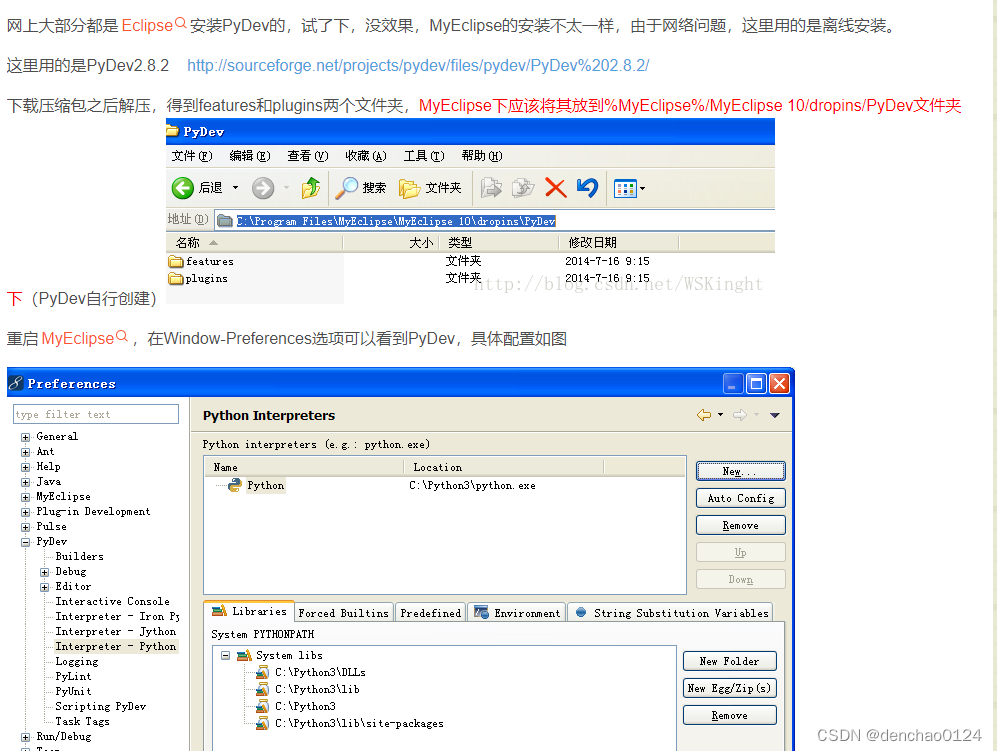
Task: Click the New Egg/Zip(s) button
Action: point(730,688)
